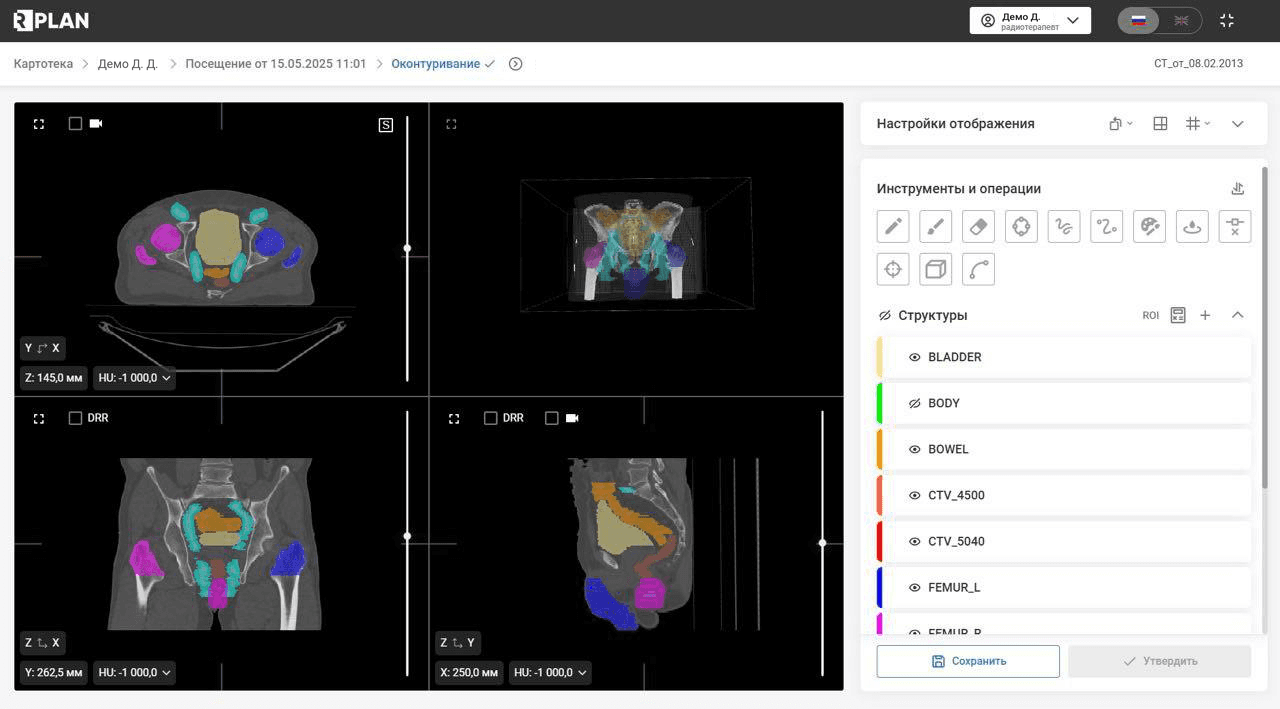Enable DRR in the coronal view
Viewport: 1280px width, 709px height.
75,418
